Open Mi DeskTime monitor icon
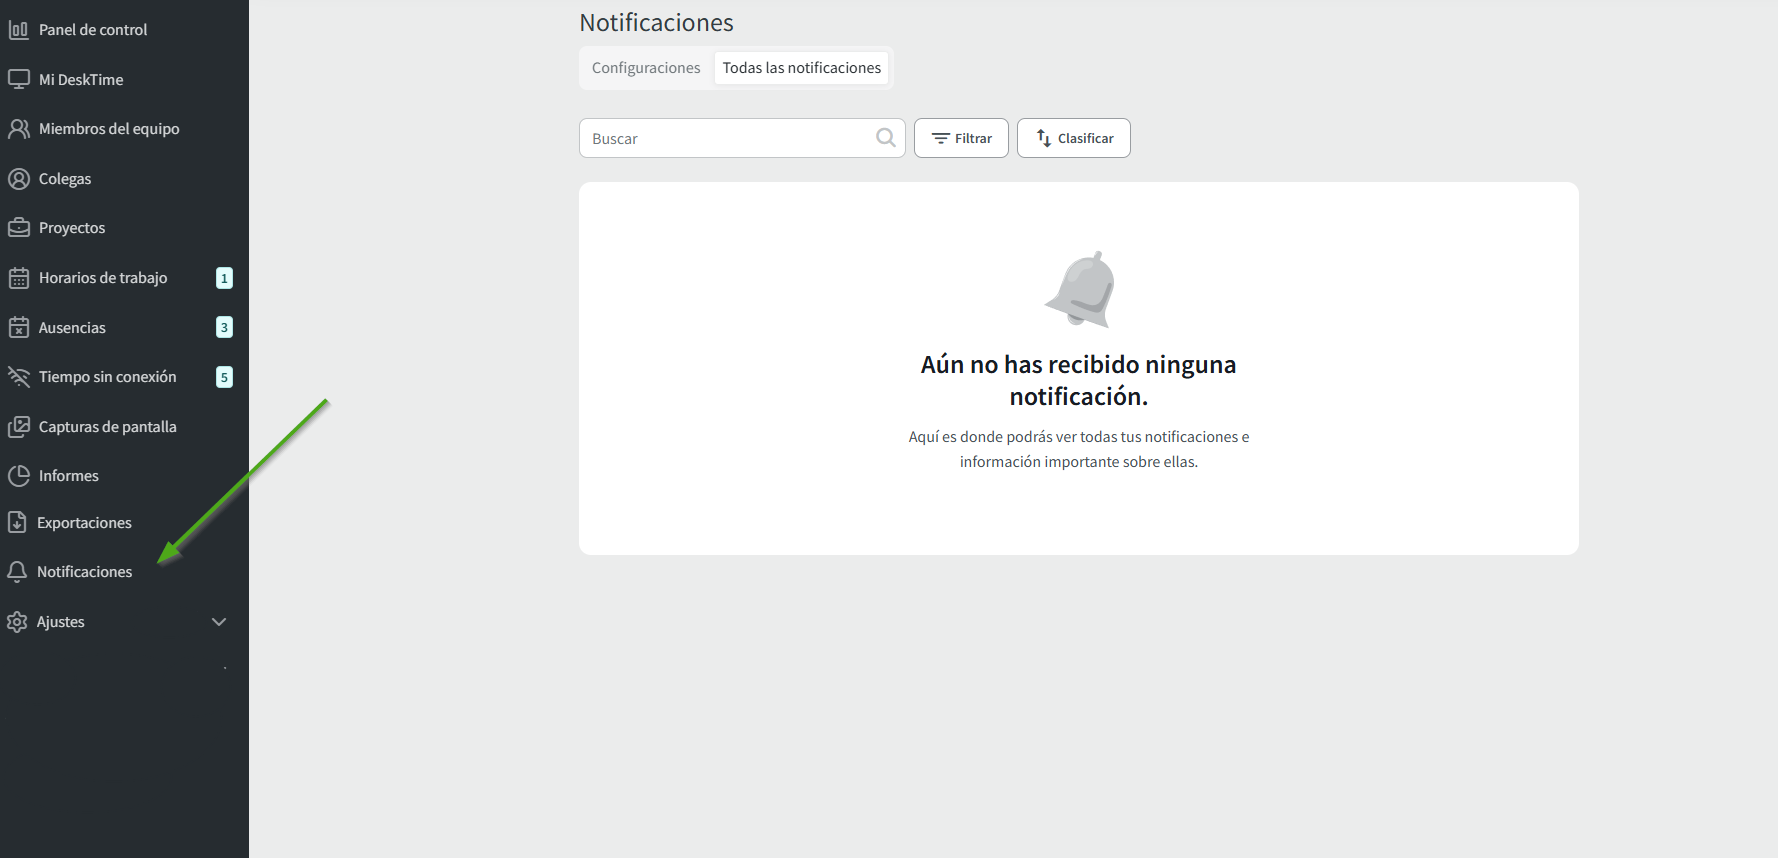This screenshot has height=858, width=1778. pyautogui.click(x=18, y=79)
